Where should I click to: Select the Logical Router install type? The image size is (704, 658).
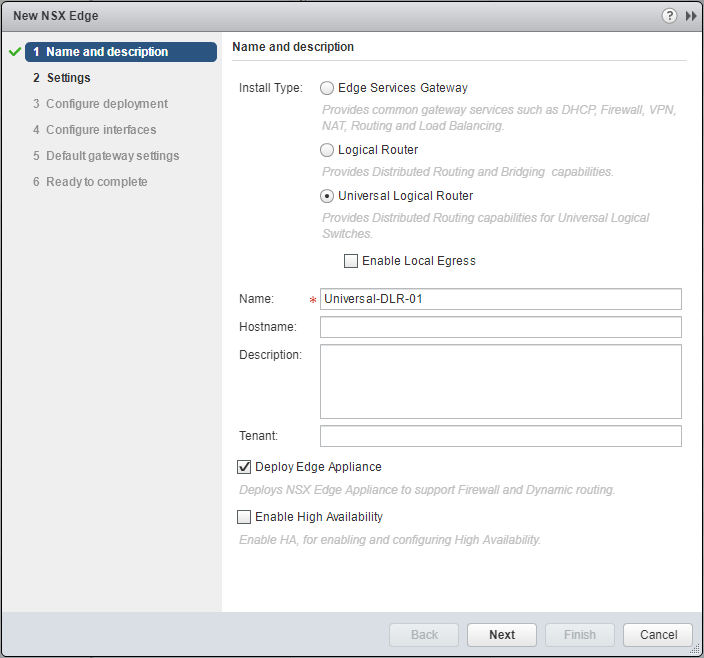tap(327, 150)
